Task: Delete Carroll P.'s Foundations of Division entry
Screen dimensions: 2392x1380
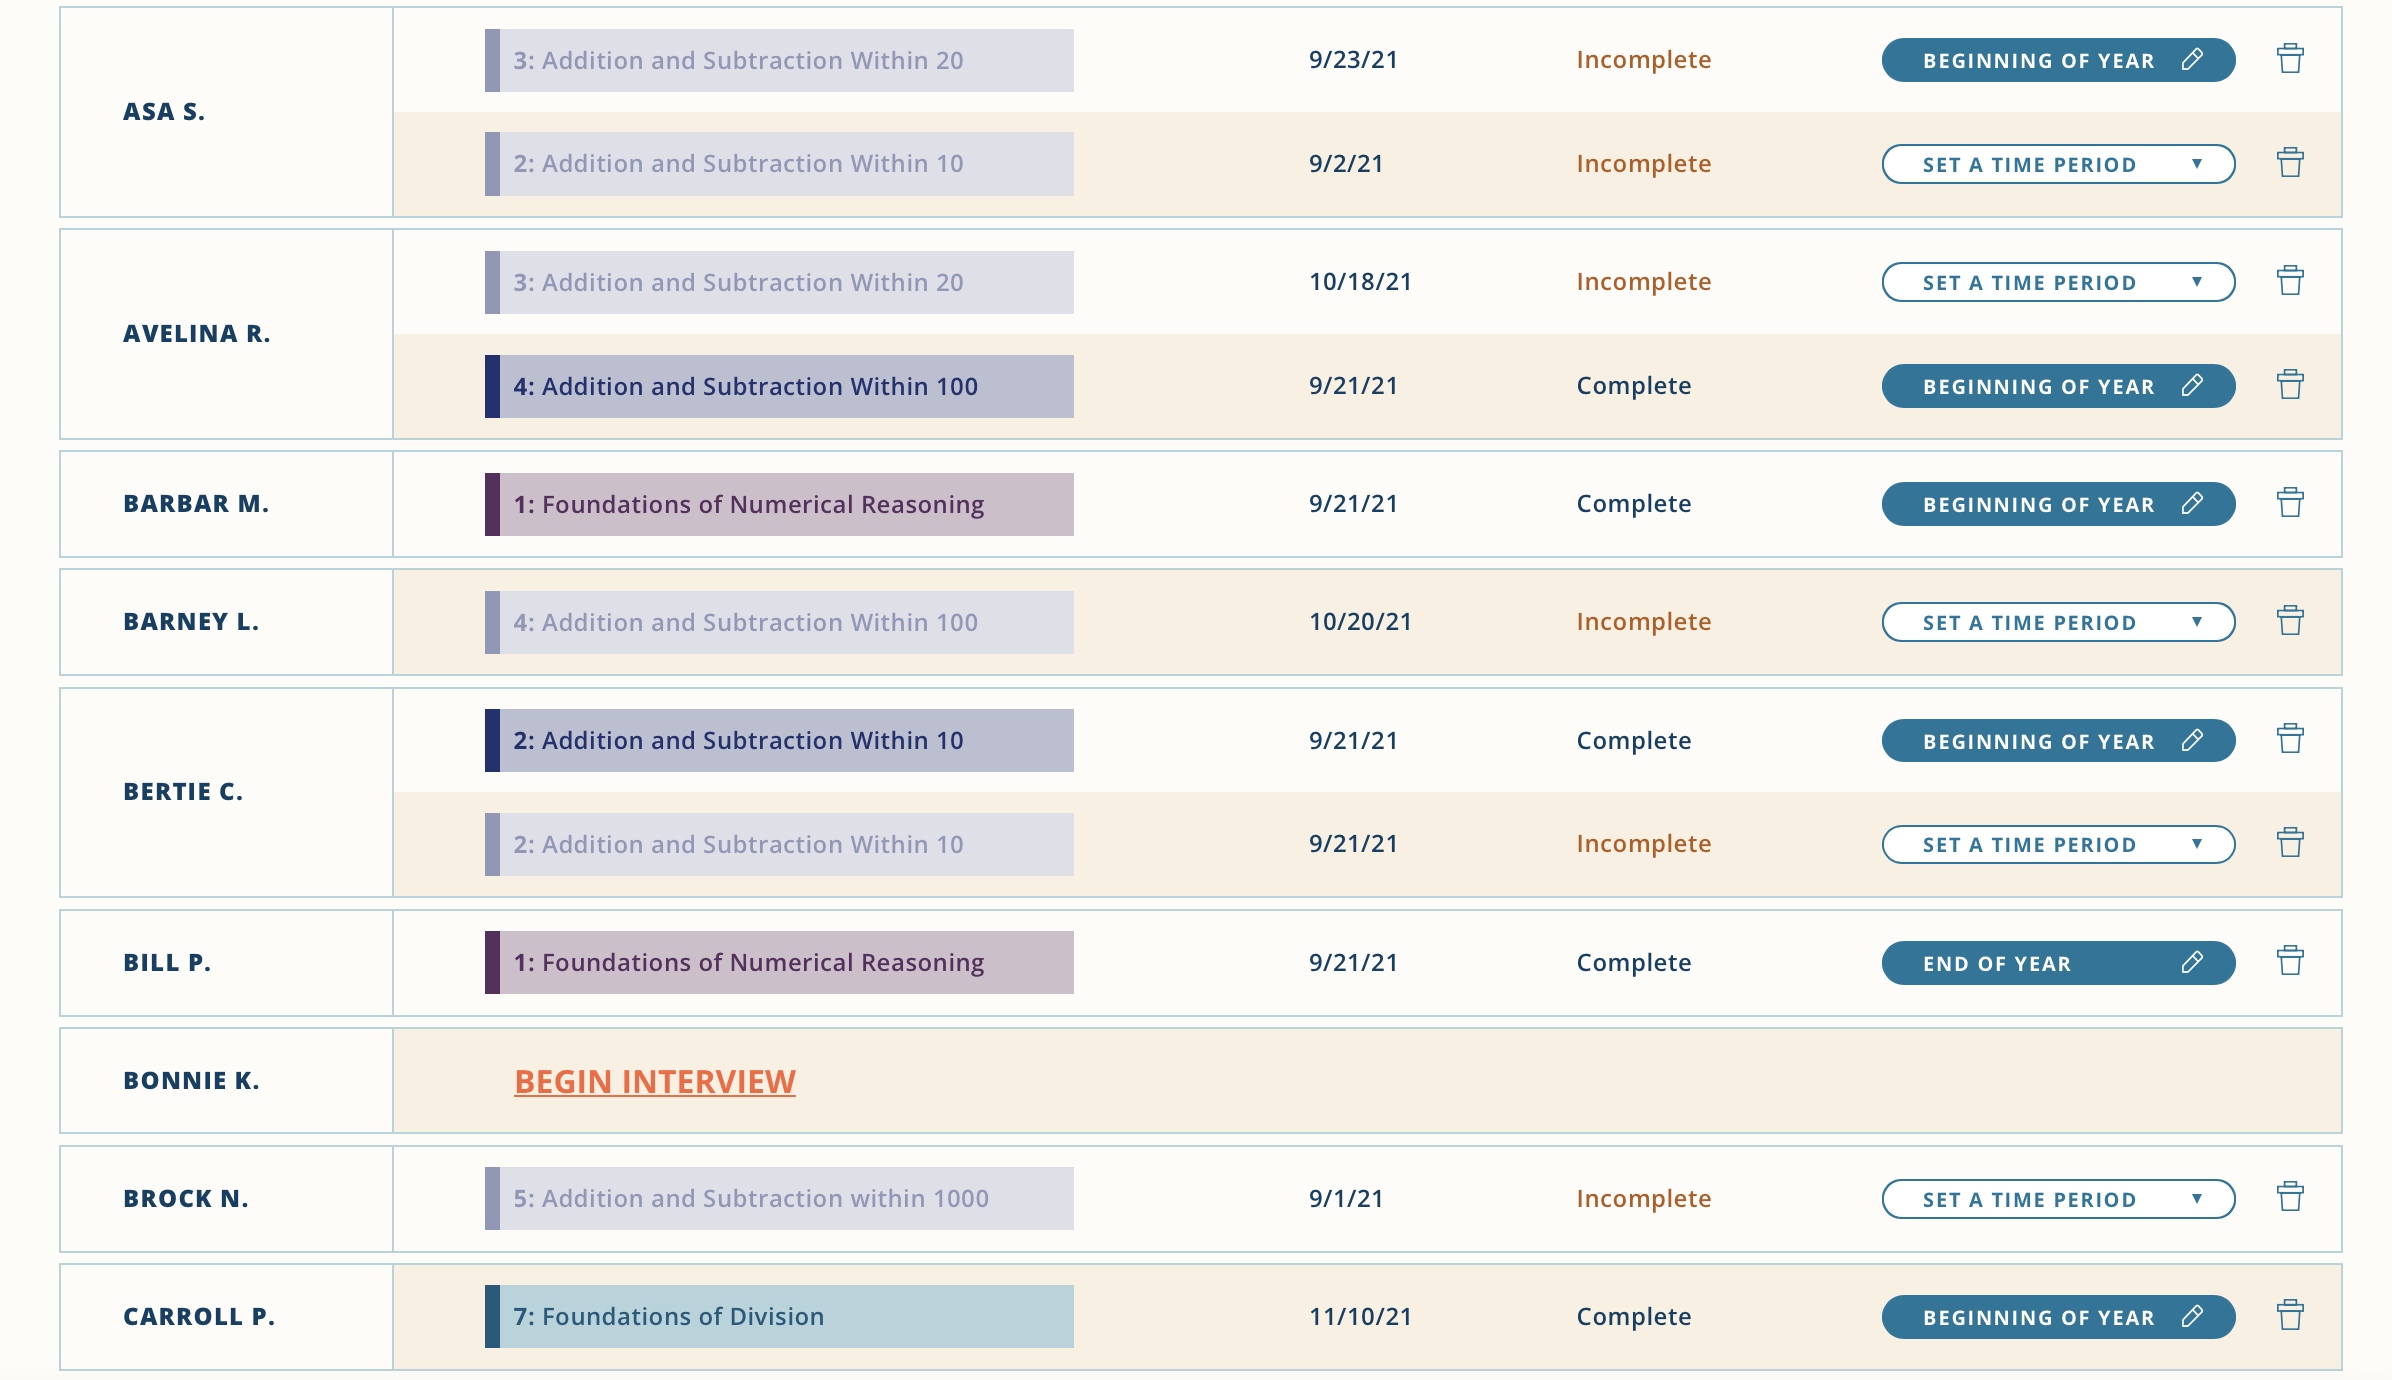Action: [2291, 1316]
